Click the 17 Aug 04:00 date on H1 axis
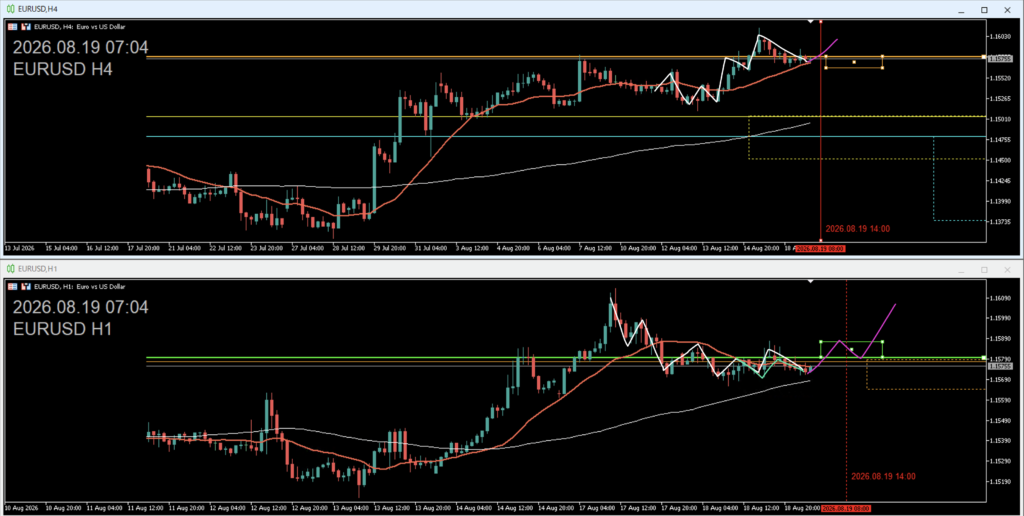Image resolution: width=1024 pixels, height=516 pixels. tap(597, 508)
